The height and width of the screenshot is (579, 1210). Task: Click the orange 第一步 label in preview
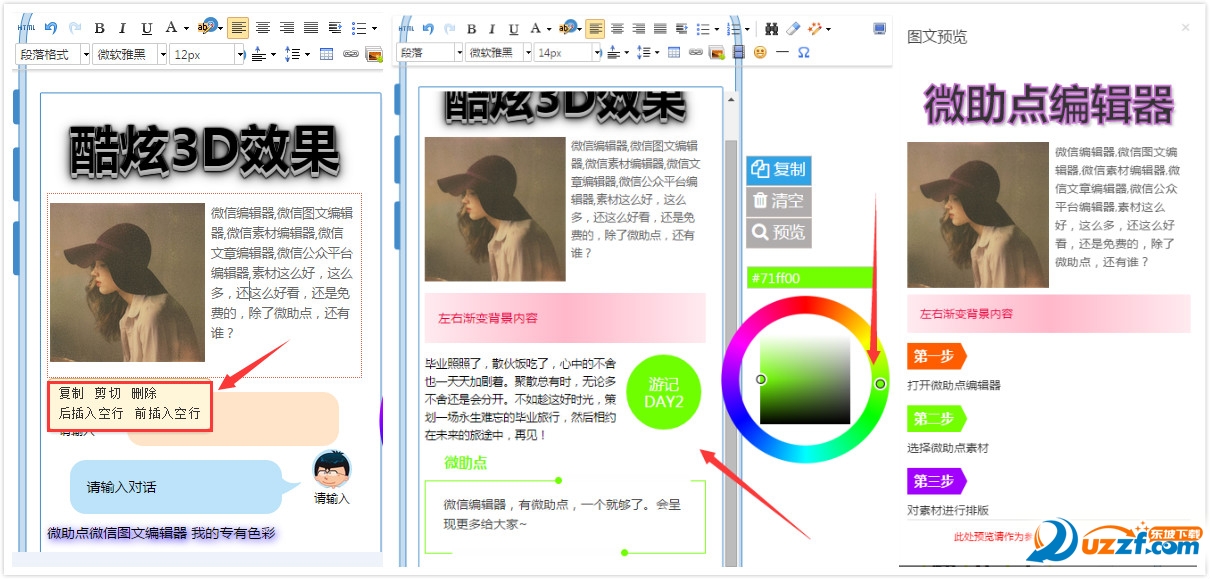click(x=936, y=356)
